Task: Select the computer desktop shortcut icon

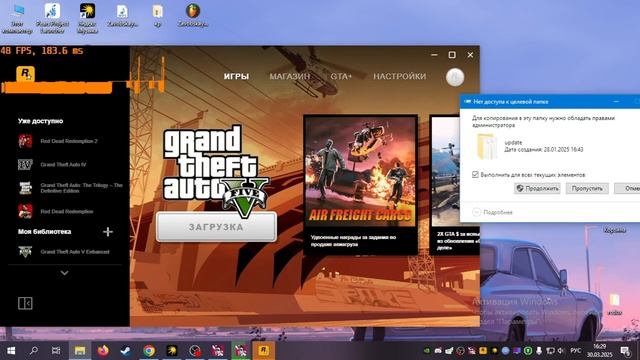Action: 17,18
